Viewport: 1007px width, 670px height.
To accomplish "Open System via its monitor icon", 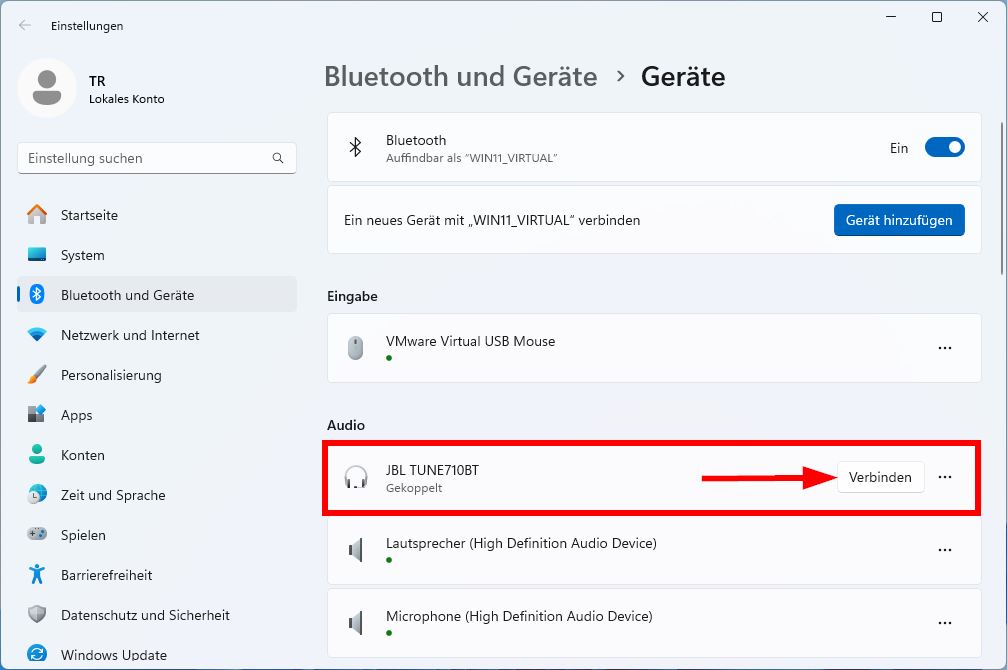I will [x=36, y=255].
